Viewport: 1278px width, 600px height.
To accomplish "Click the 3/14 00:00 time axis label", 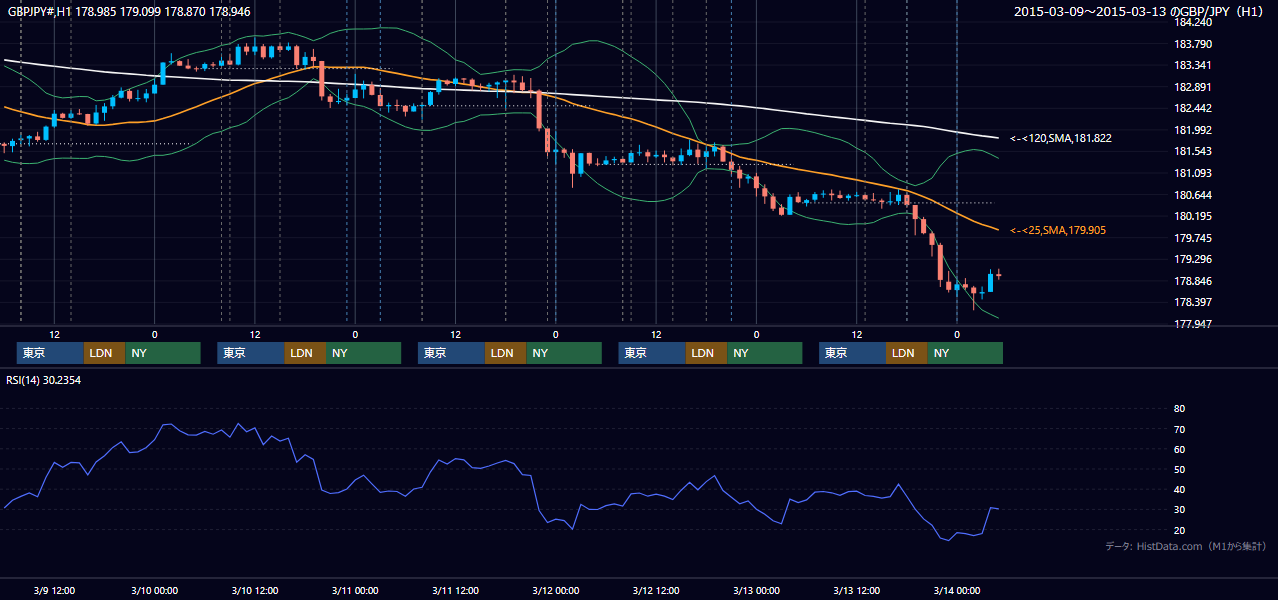I will coord(957,590).
